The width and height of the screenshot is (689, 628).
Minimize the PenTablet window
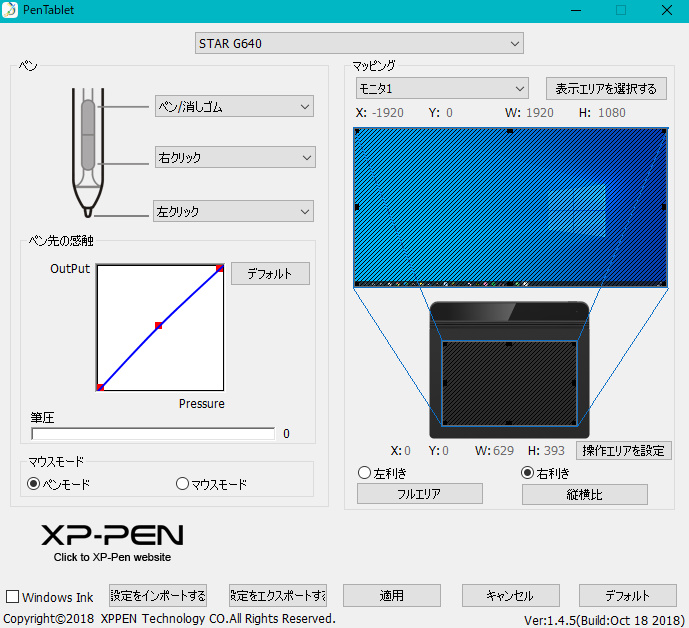576,10
